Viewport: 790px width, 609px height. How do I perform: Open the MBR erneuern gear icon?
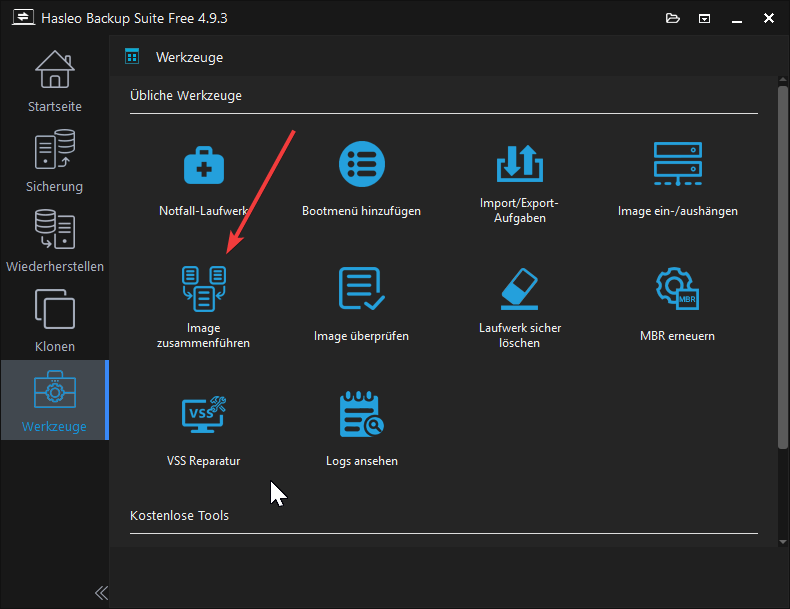click(678, 289)
